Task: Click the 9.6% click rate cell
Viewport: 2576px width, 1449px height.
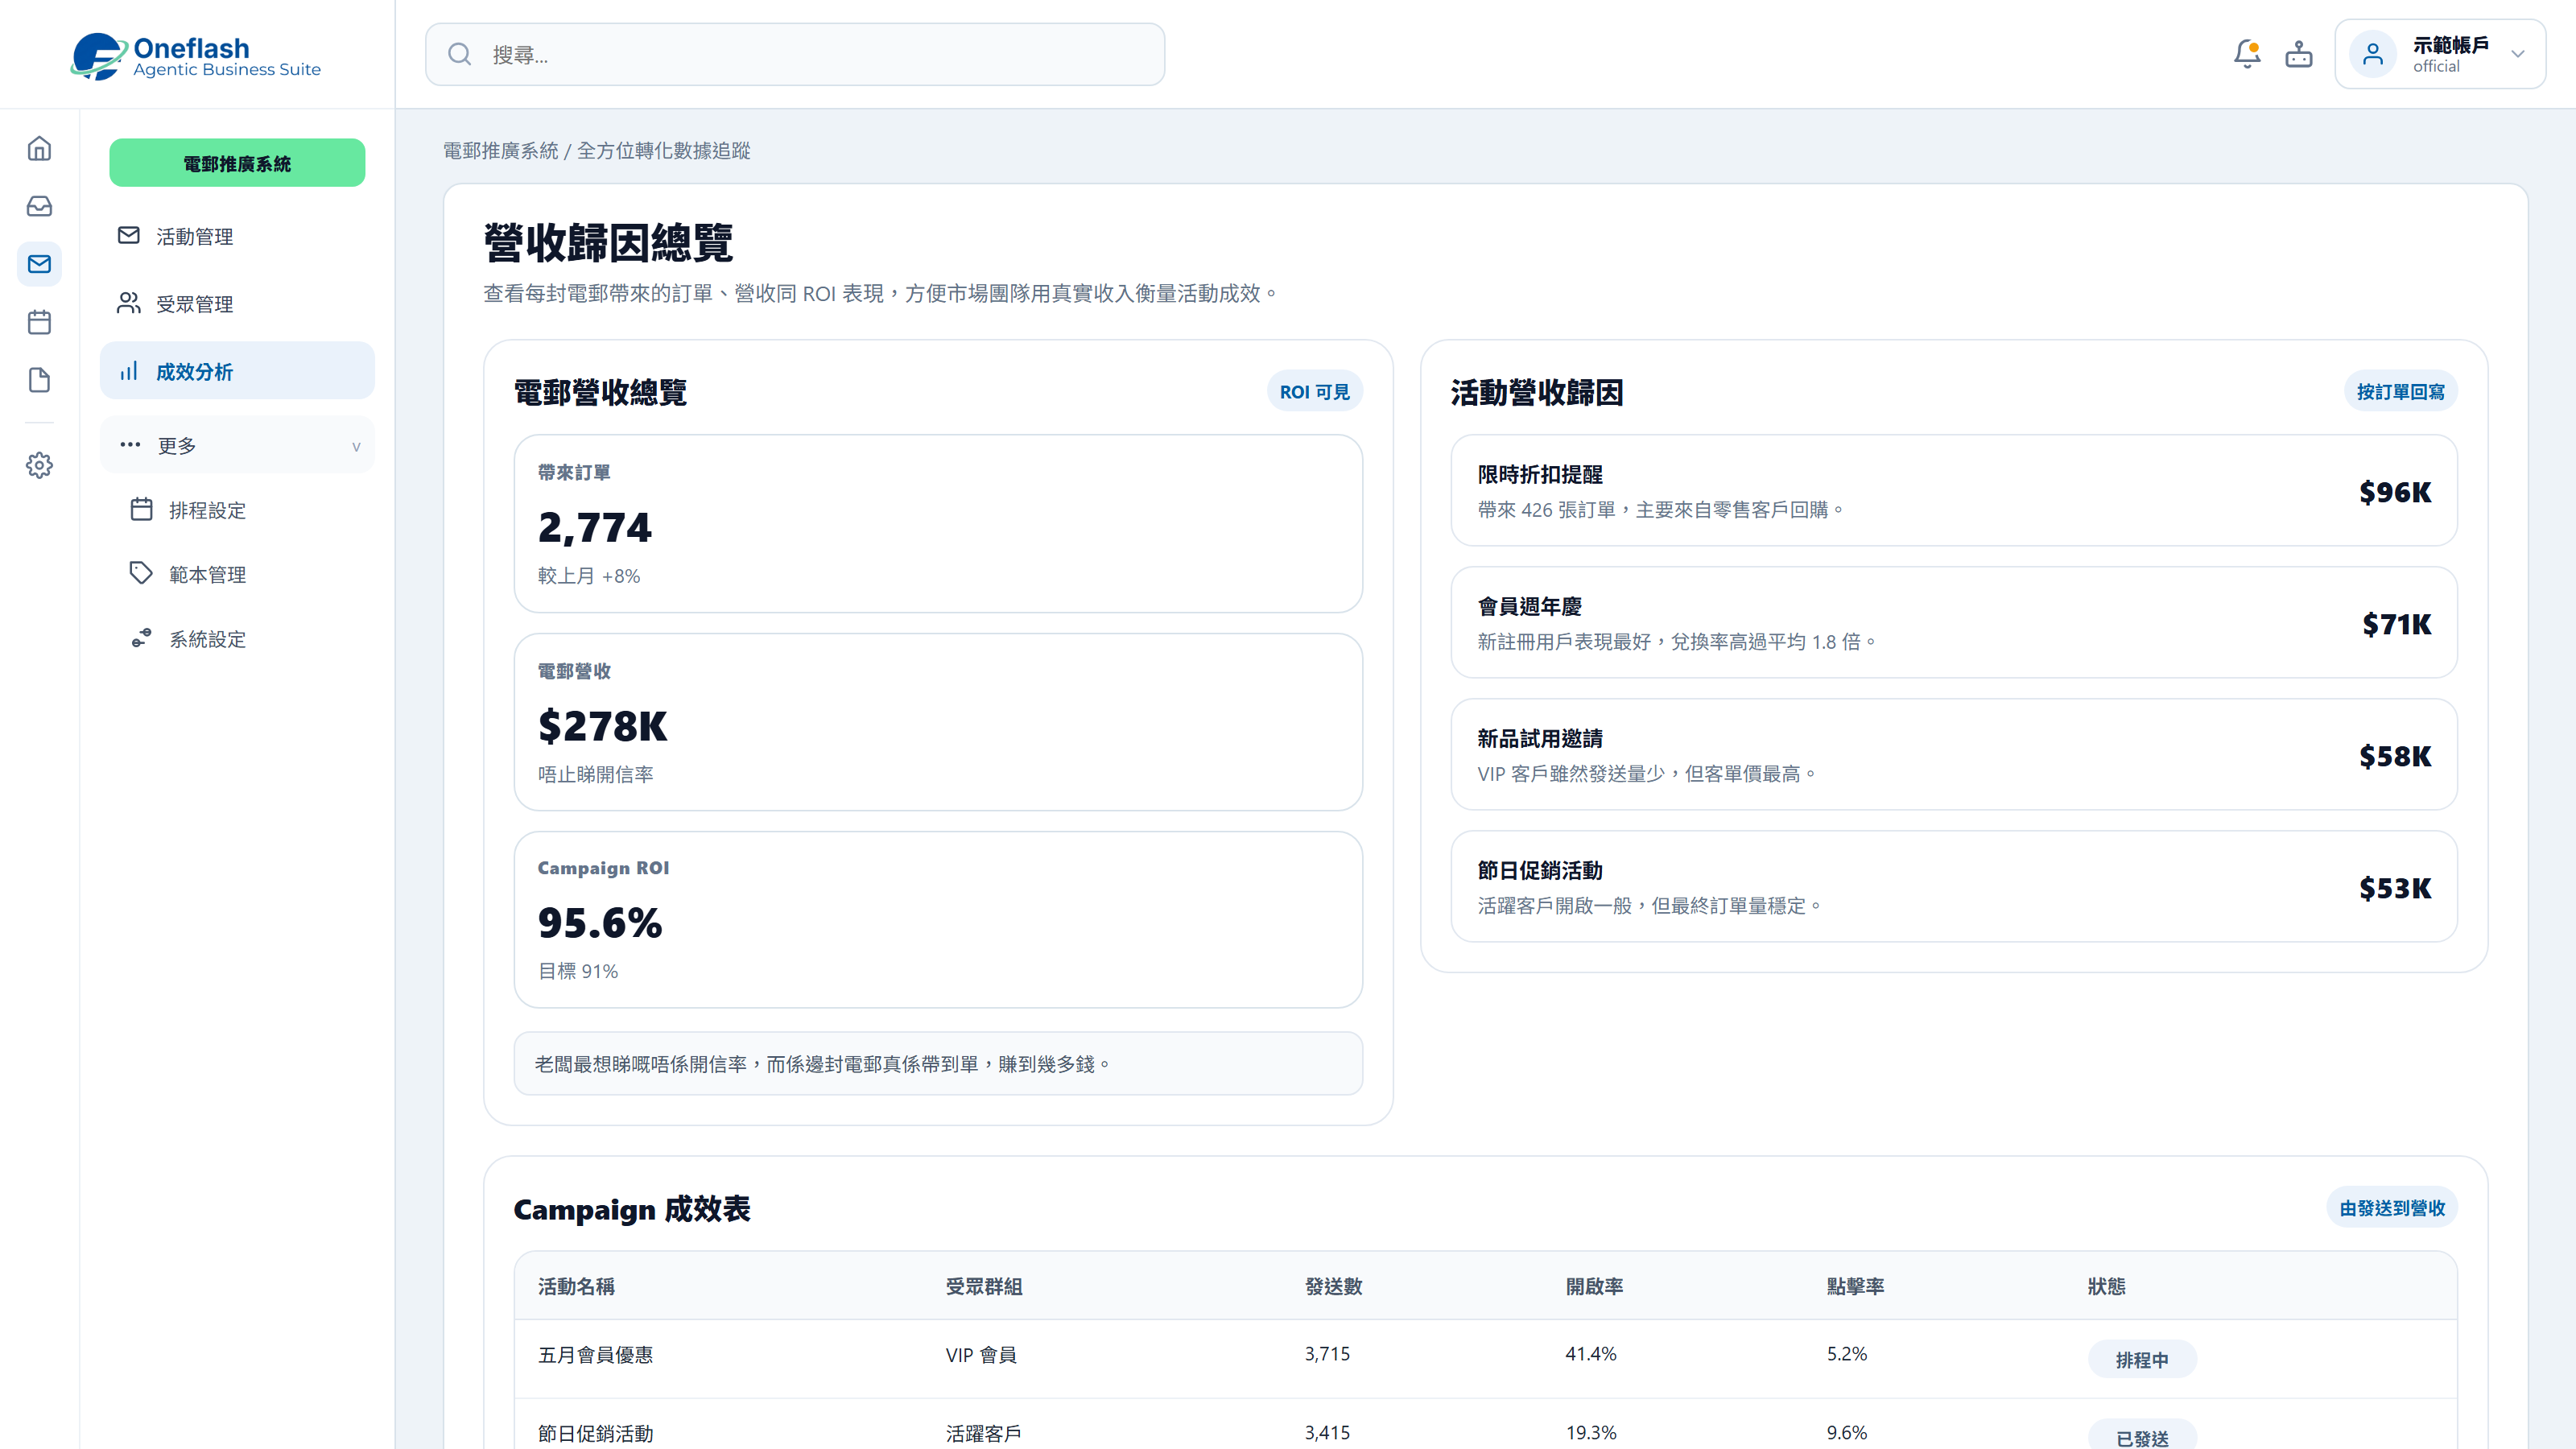Action: (x=1847, y=1433)
